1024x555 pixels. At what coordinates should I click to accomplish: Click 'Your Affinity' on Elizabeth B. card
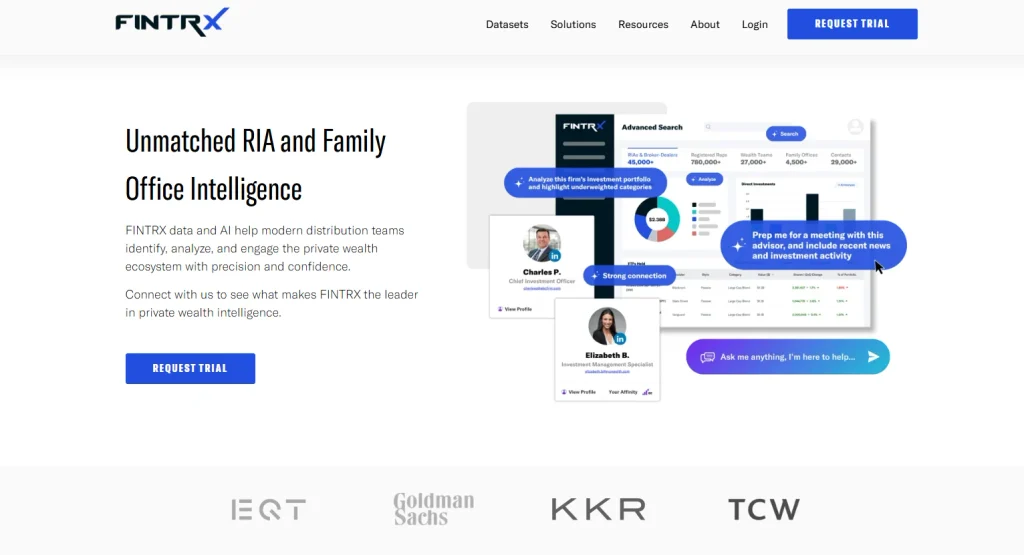630,392
